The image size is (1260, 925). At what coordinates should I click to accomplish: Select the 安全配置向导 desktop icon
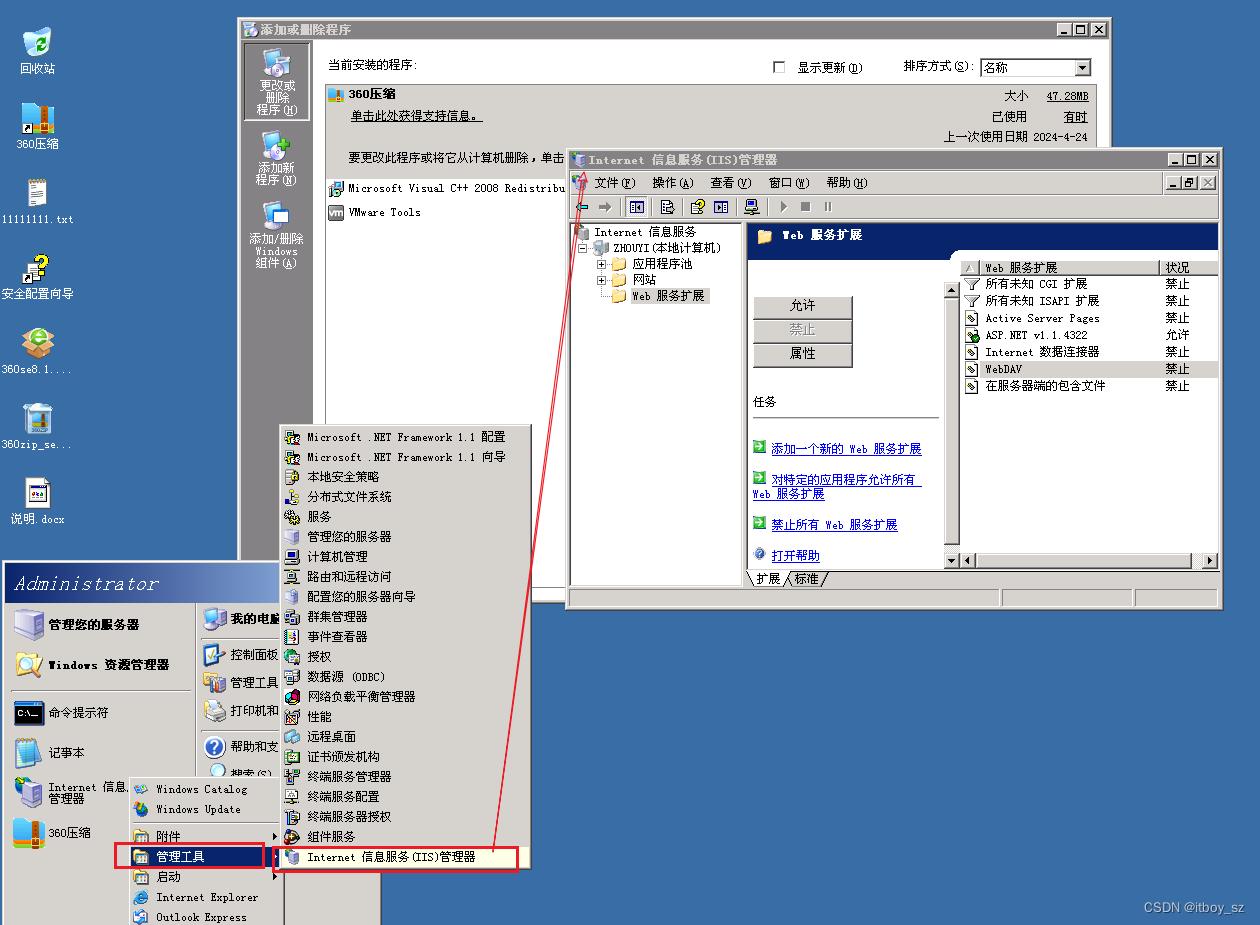coord(38,277)
